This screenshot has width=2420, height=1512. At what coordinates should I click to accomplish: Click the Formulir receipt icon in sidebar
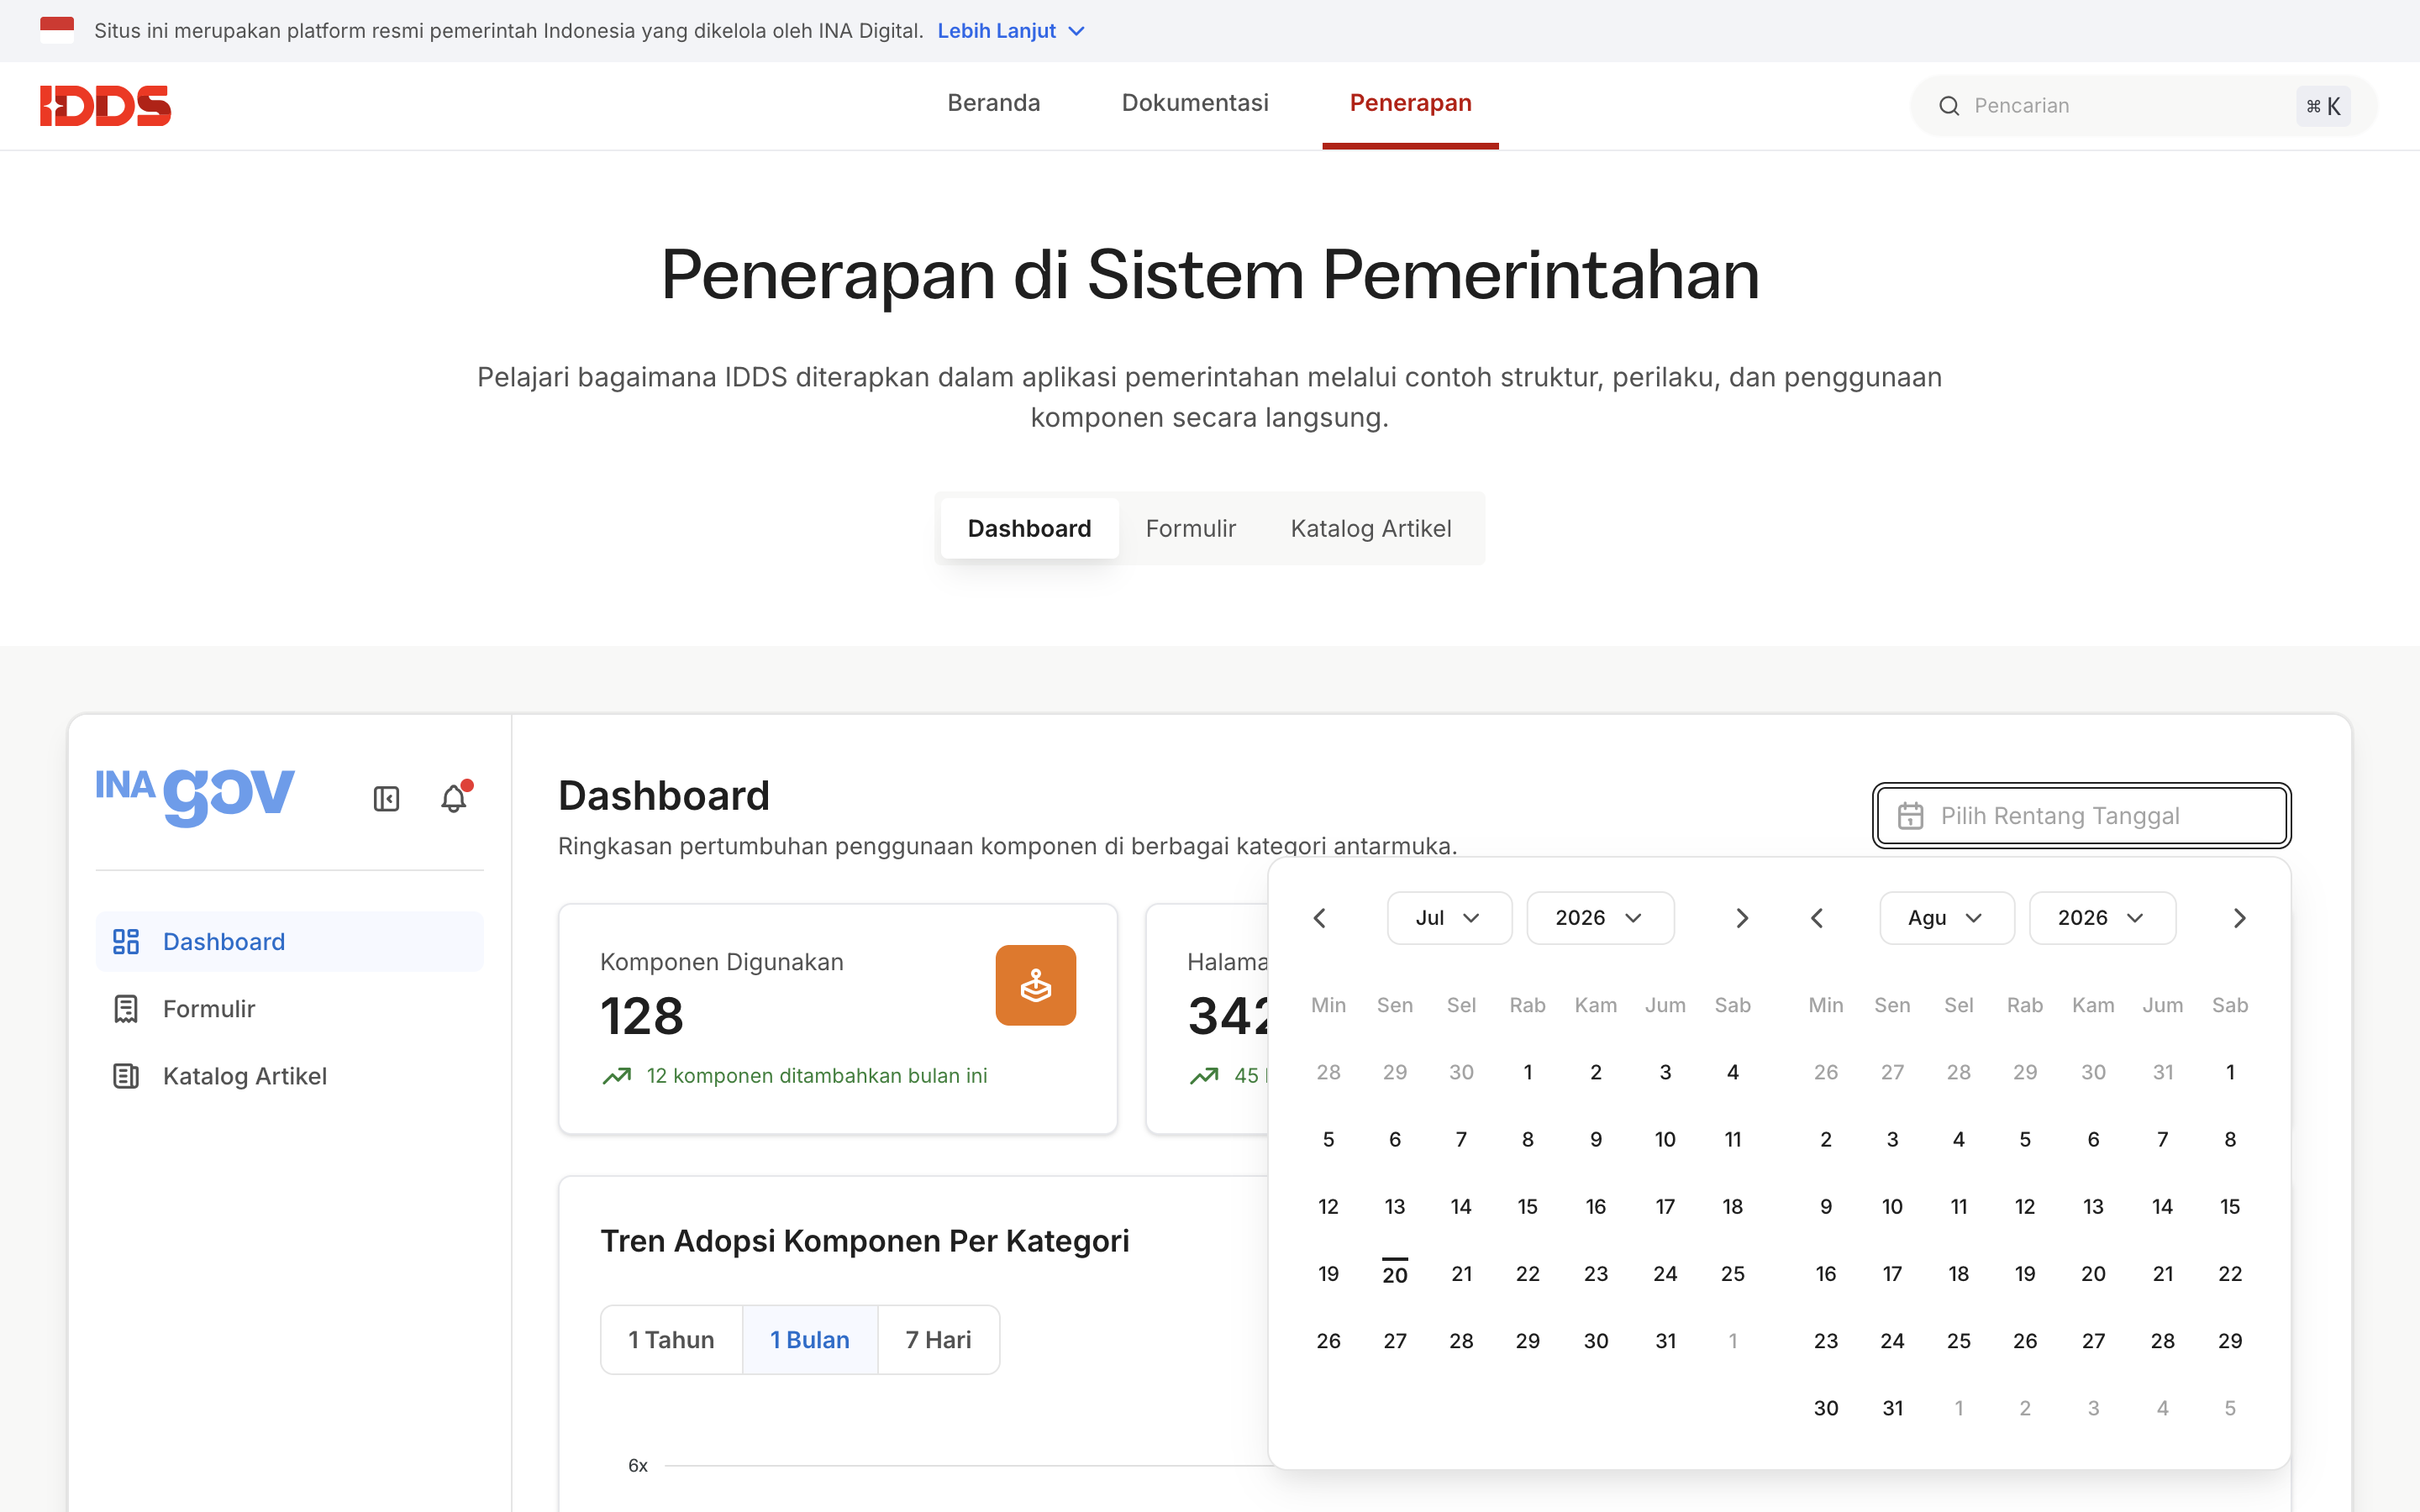[x=126, y=1009]
